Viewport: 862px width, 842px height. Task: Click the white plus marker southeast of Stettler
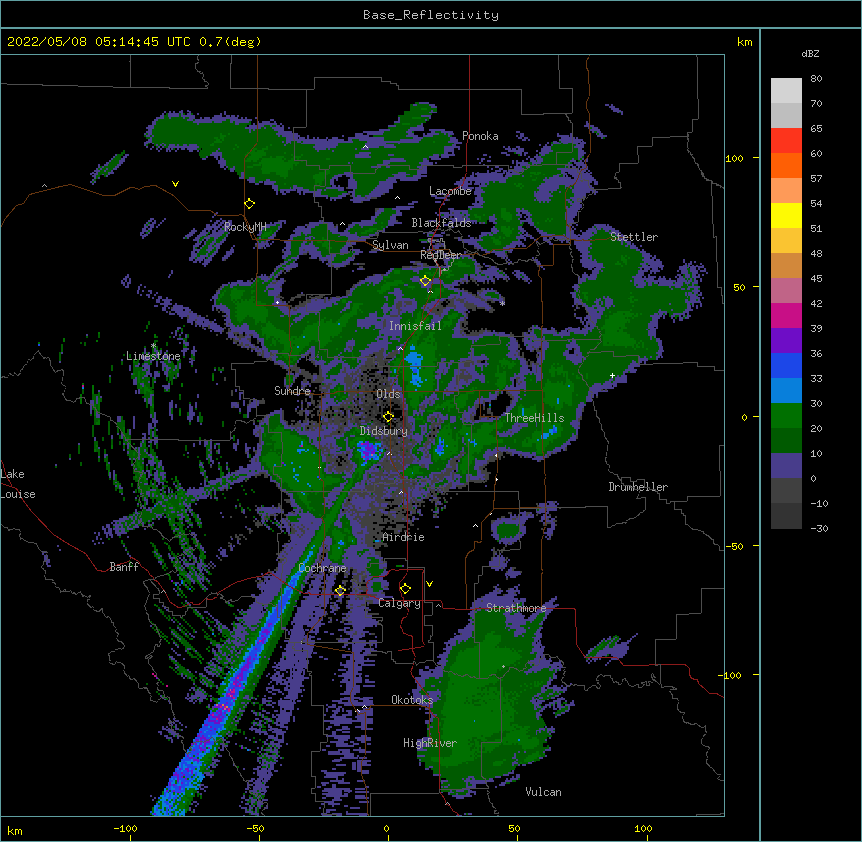click(x=612, y=375)
